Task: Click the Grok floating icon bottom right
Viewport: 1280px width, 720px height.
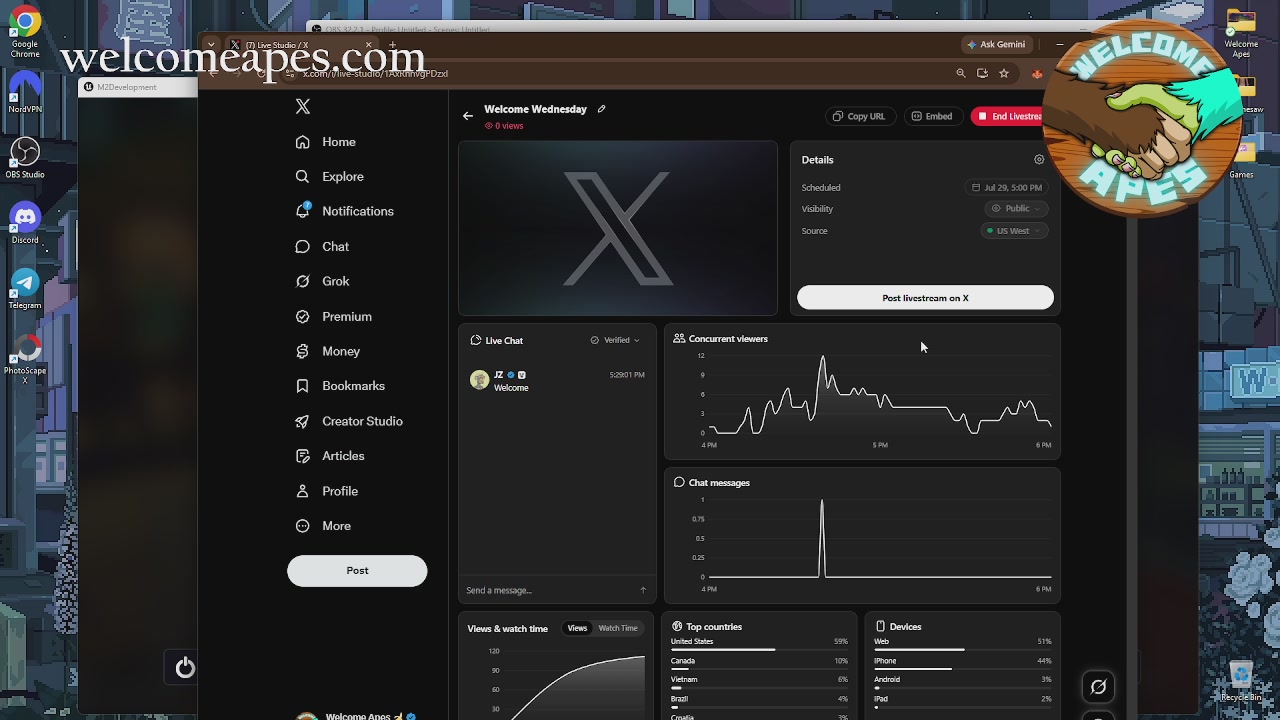Action: 1098,687
